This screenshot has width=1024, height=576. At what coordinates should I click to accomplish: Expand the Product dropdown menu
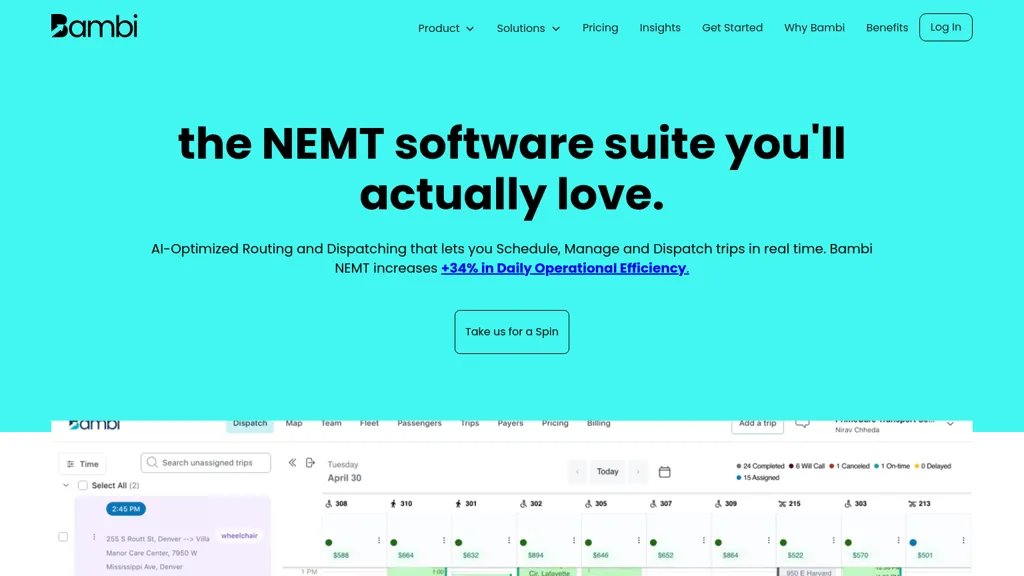tap(446, 28)
